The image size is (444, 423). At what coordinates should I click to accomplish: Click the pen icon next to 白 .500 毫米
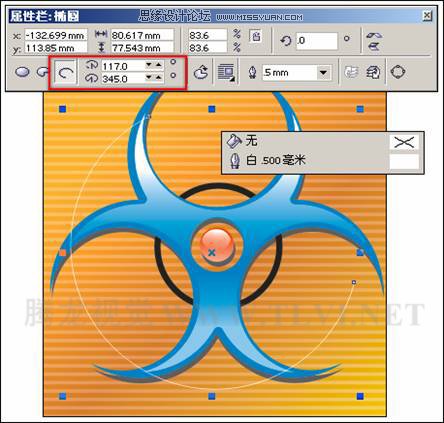click(x=235, y=161)
